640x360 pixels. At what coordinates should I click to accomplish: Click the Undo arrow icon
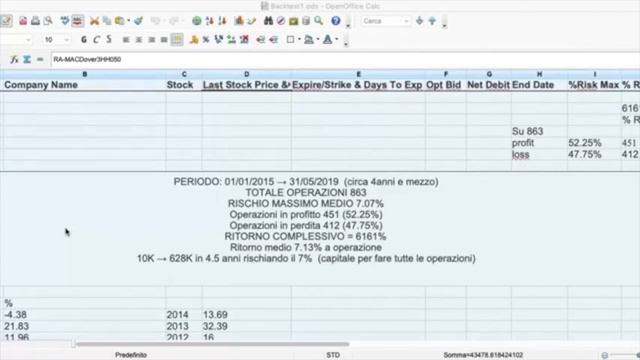pyautogui.click(x=155, y=21)
